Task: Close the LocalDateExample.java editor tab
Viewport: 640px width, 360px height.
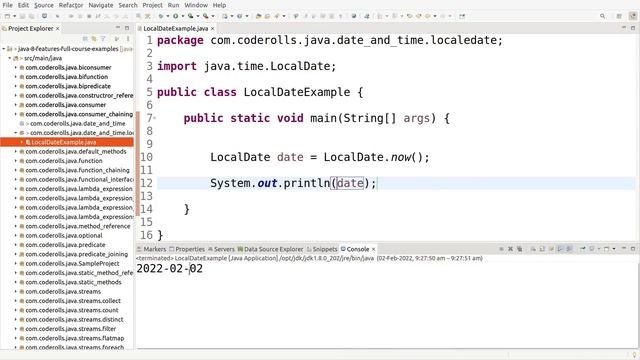Action: [213, 29]
